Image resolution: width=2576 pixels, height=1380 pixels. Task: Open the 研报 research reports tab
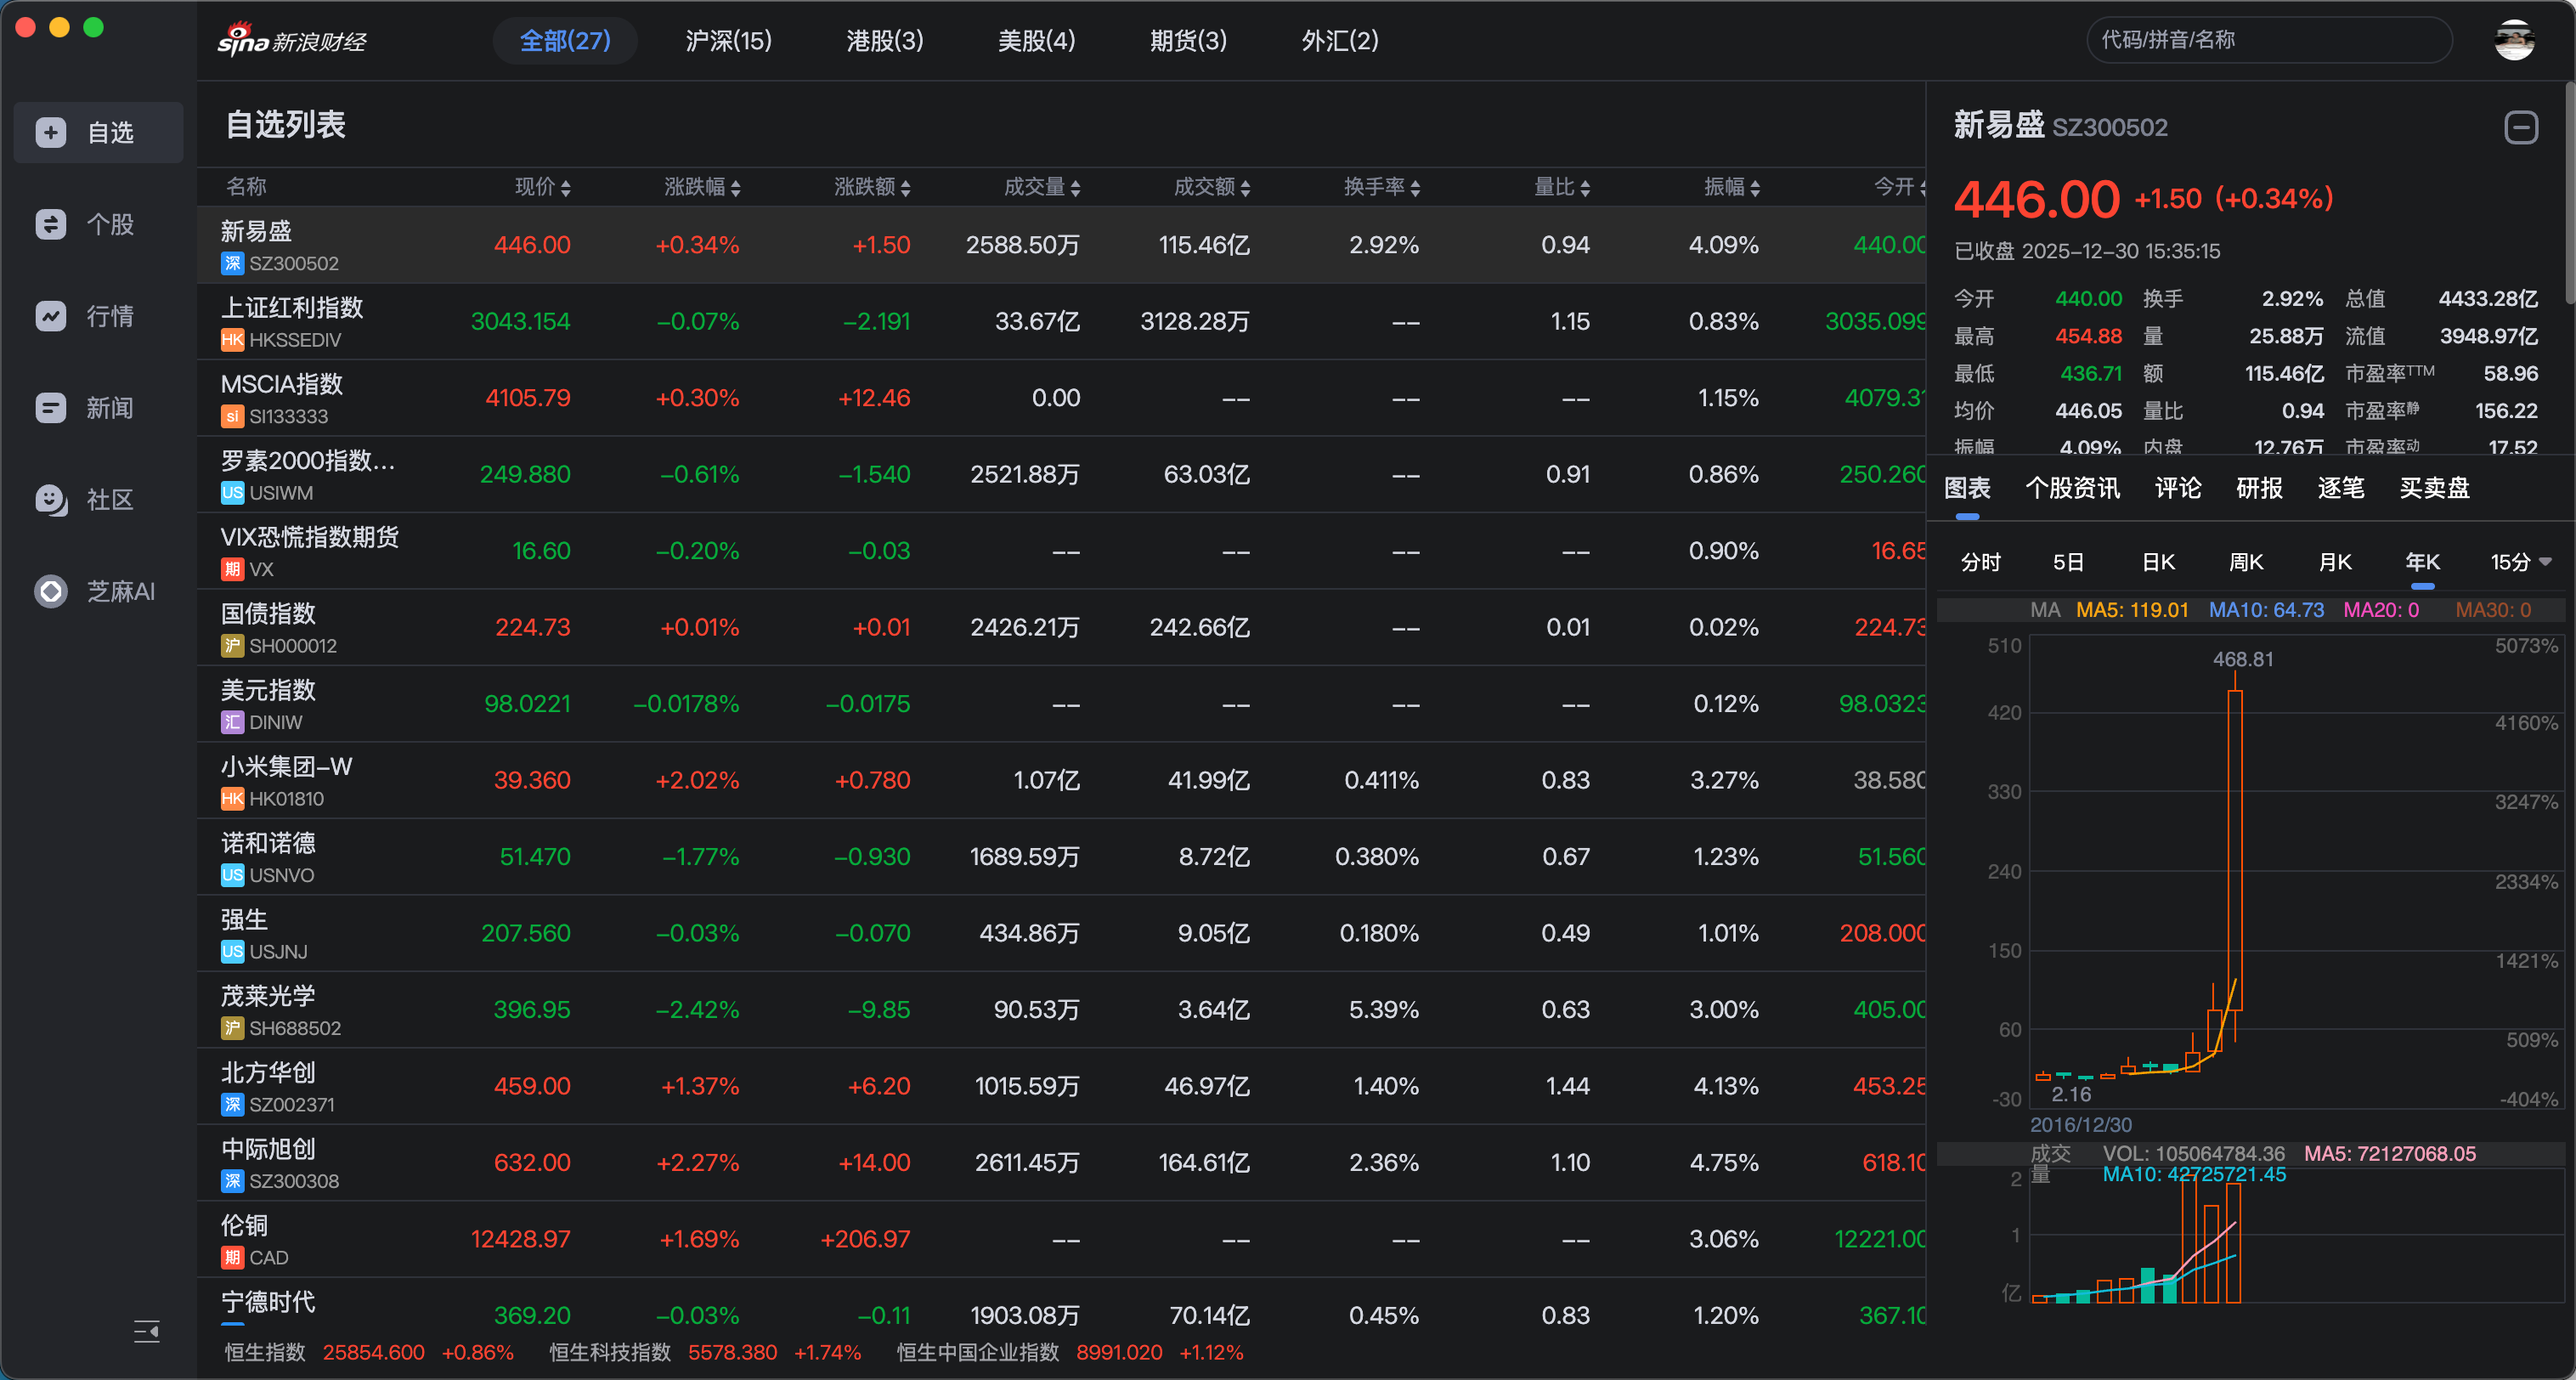click(2259, 488)
